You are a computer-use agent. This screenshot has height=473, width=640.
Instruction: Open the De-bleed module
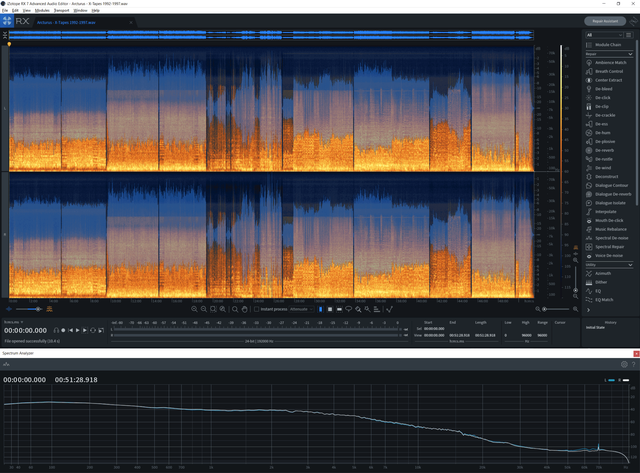(599, 89)
